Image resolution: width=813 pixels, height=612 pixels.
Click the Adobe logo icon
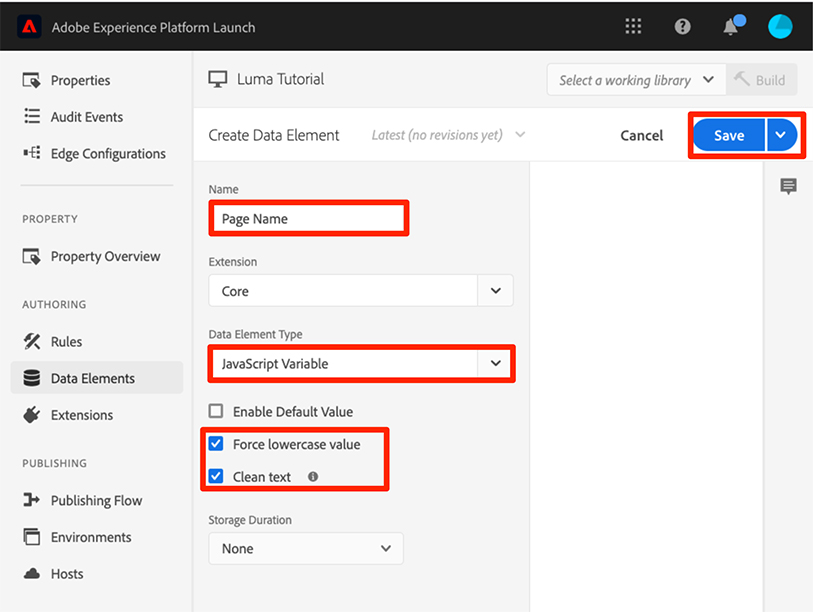(29, 26)
